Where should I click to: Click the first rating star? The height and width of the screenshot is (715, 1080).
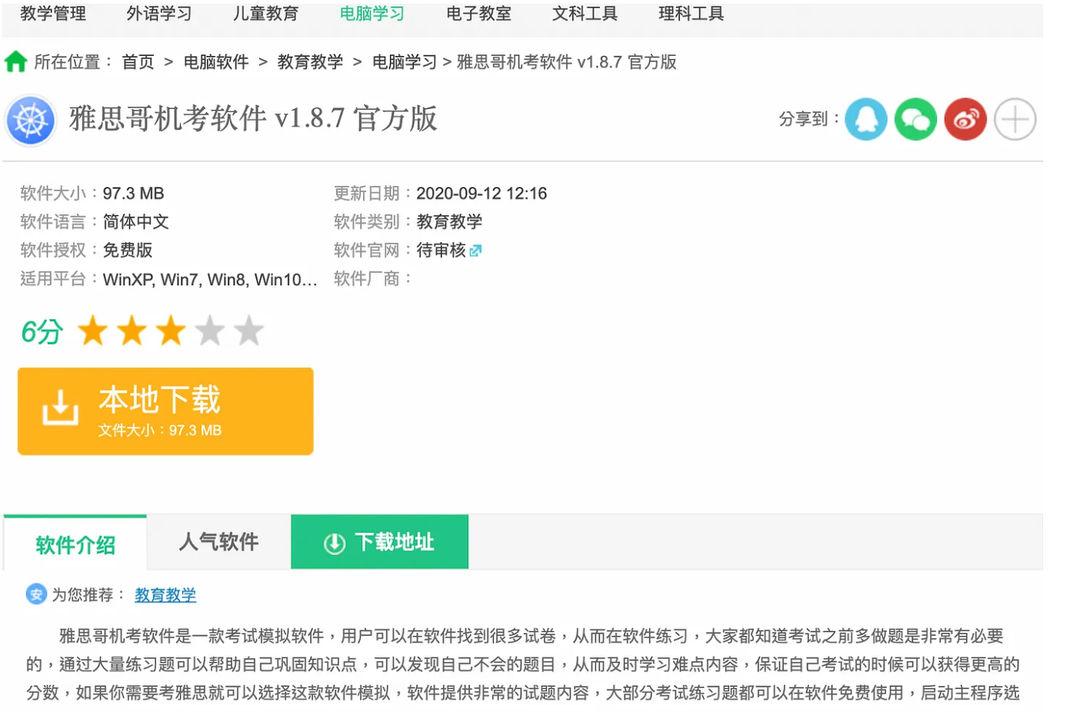92,331
